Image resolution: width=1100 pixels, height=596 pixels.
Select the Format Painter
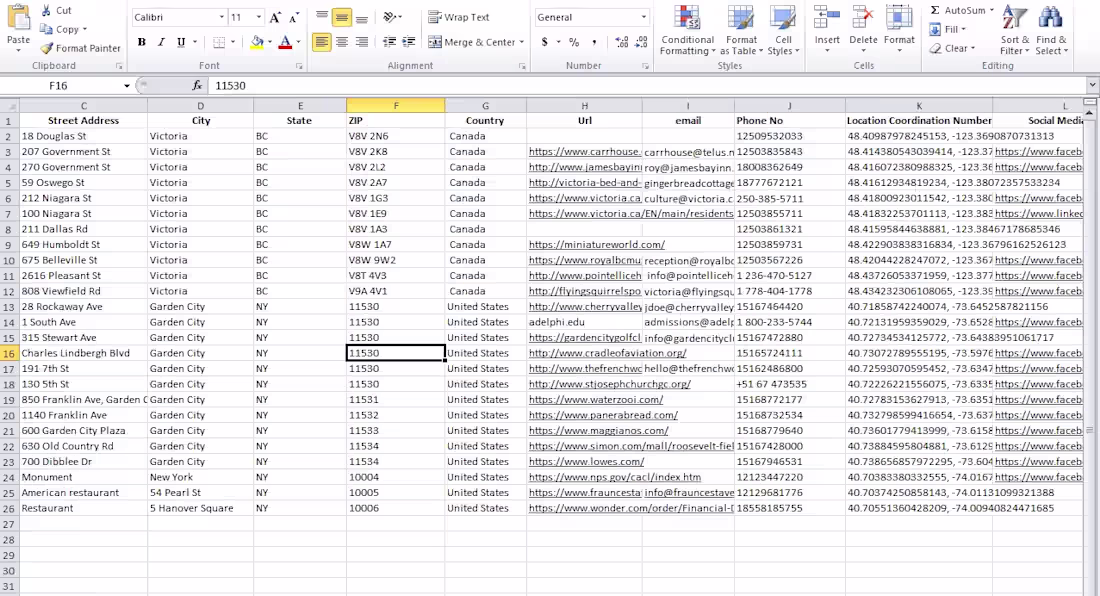coord(80,47)
